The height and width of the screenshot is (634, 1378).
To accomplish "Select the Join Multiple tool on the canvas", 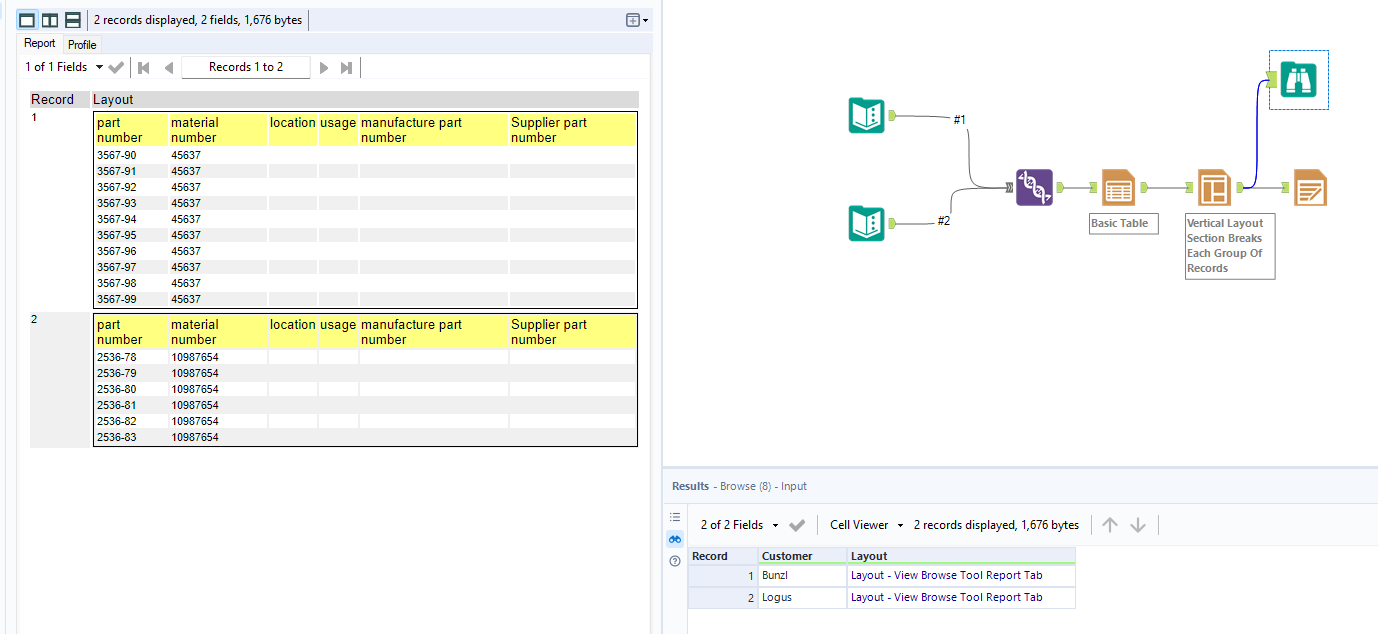I will click(x=1034, y=187).
